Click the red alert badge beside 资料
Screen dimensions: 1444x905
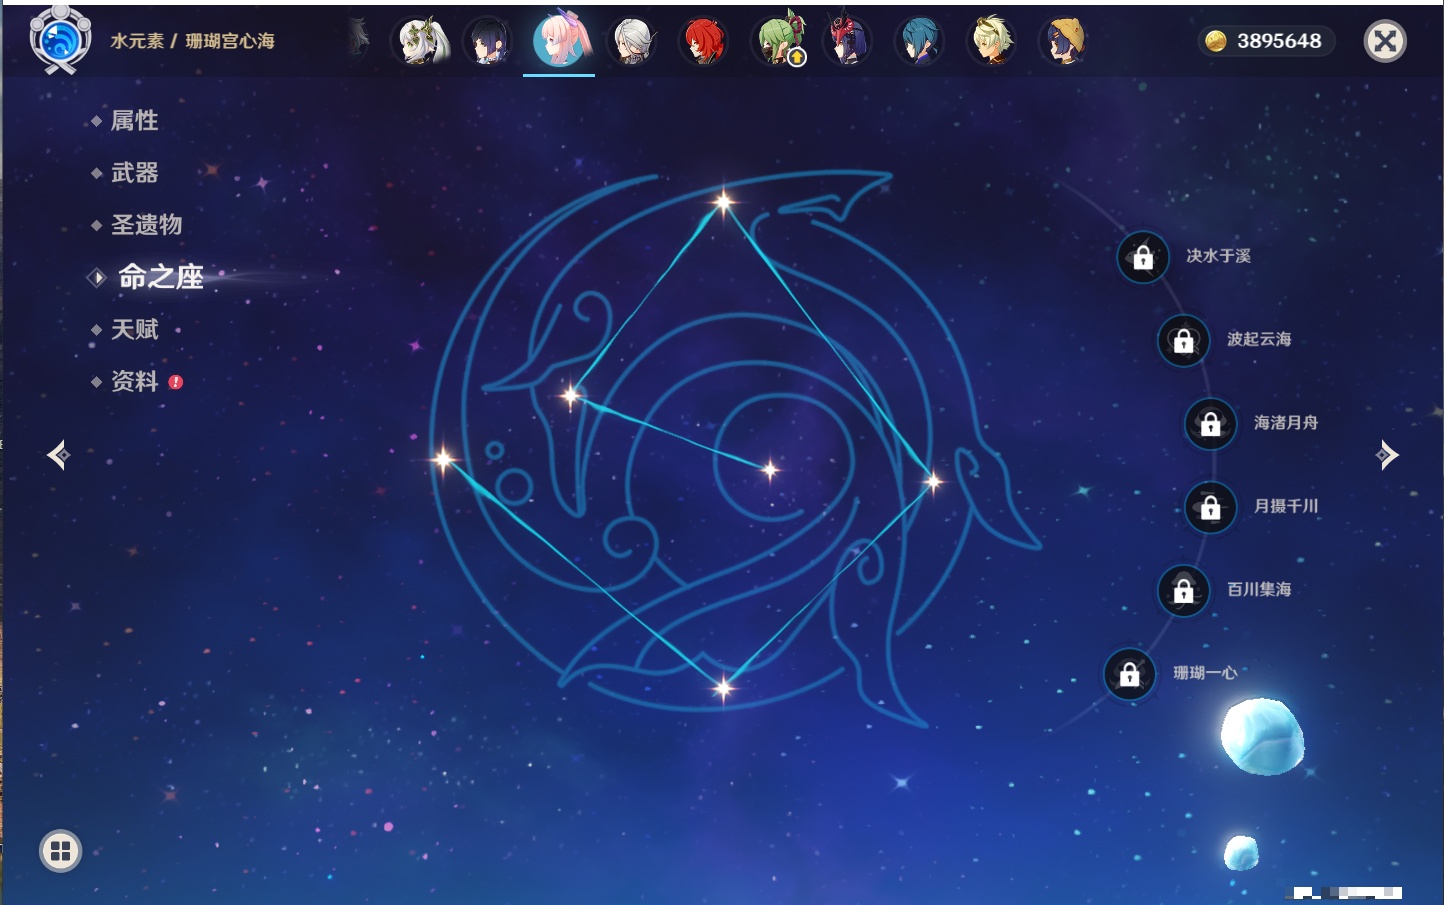(176, 382)
